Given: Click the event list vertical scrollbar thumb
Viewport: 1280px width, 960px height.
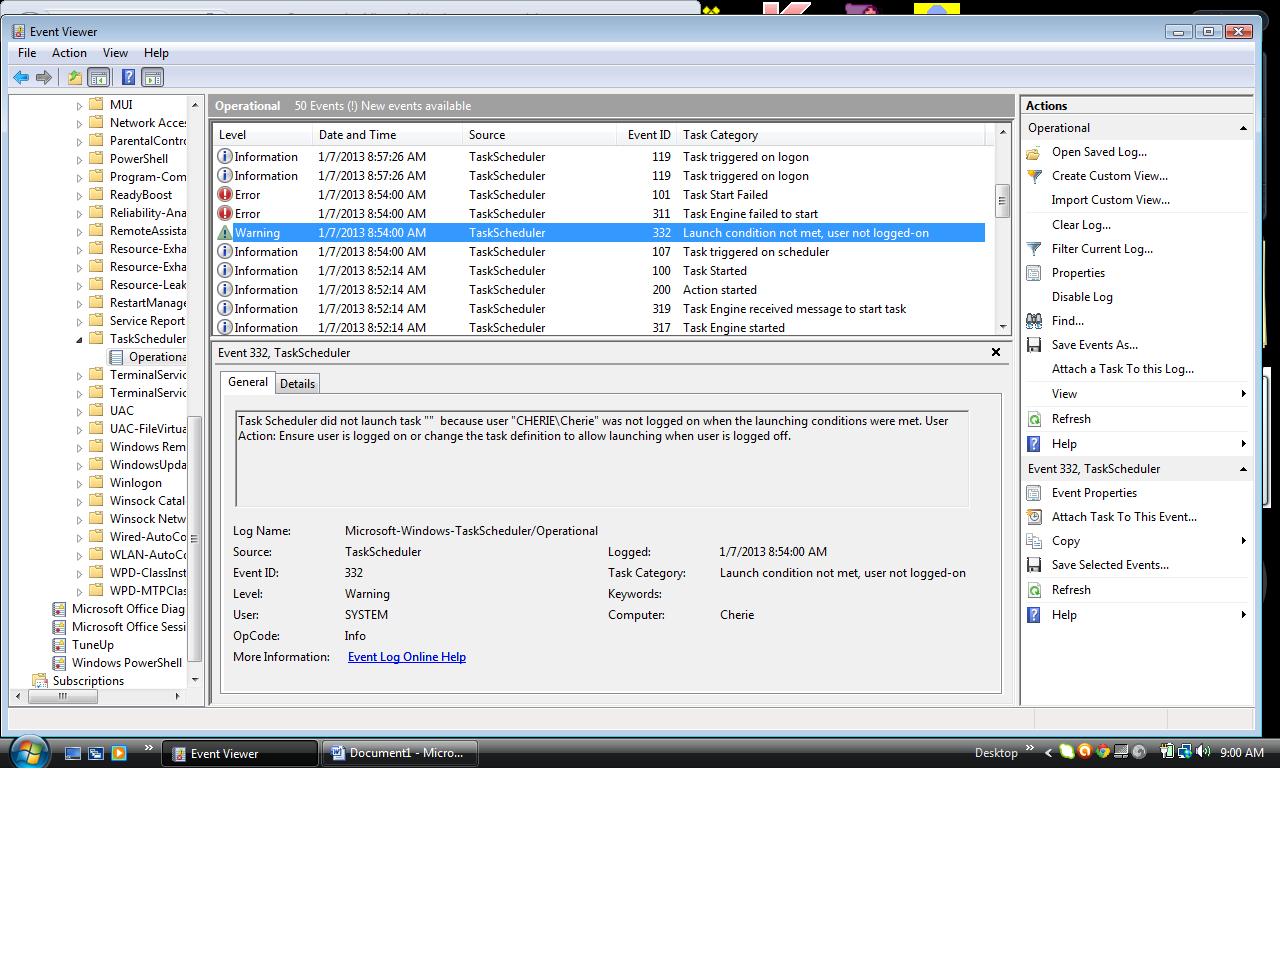Looking at the screenshot, I should [1002, 200].
